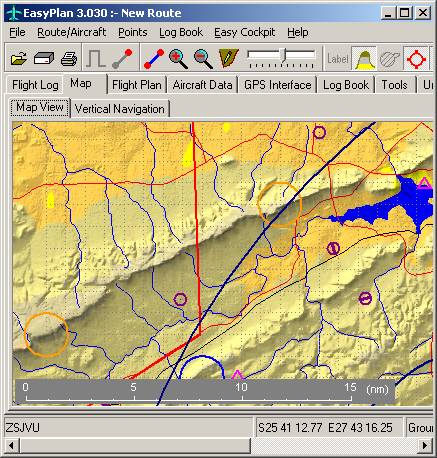Click the S25 41 12.77 coordinates readout
The width and height of the screenshot is (437, 458).
point(325,427)
